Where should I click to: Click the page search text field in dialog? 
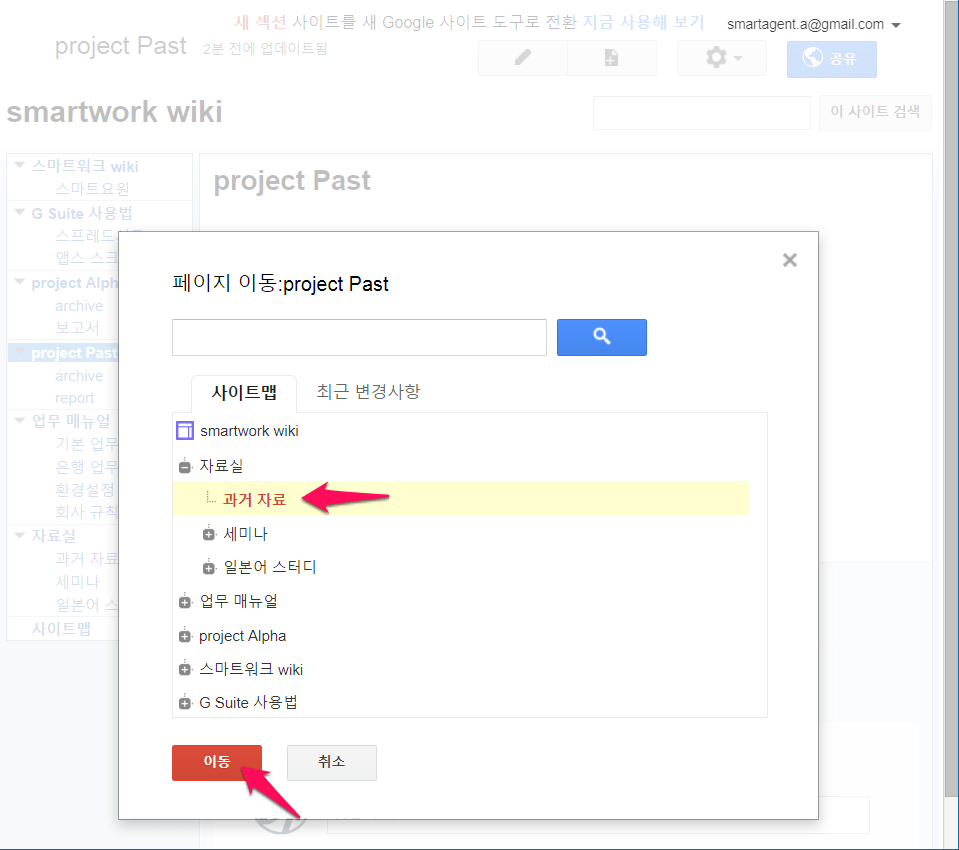[x=359, y=338]
